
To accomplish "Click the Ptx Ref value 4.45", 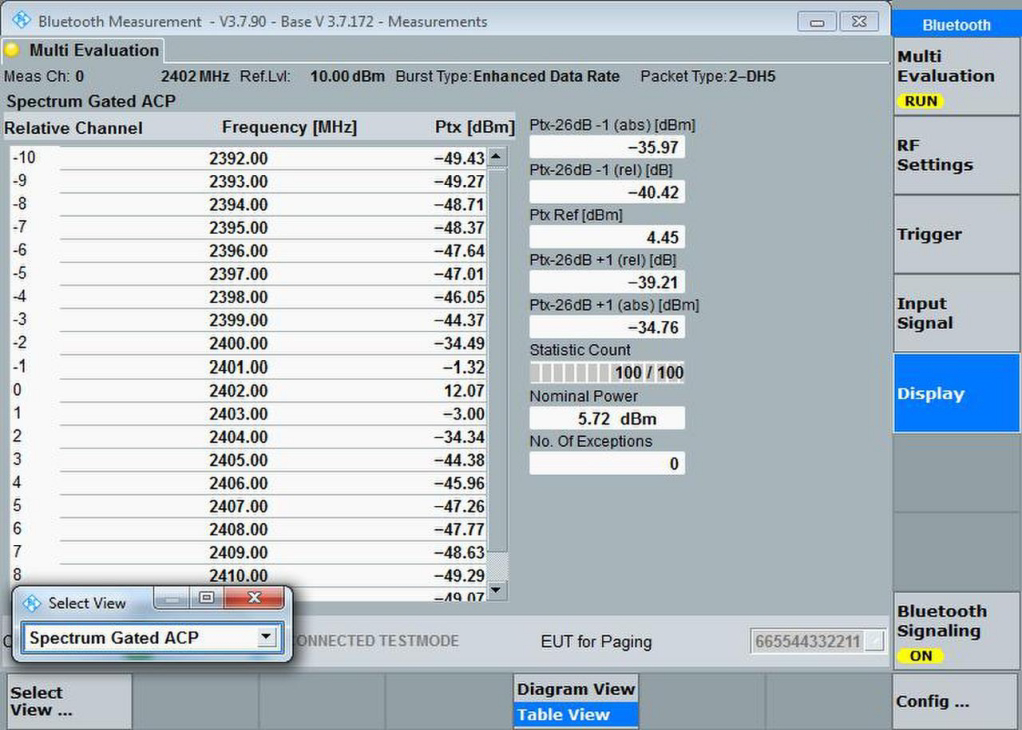I will pos(606,237).
